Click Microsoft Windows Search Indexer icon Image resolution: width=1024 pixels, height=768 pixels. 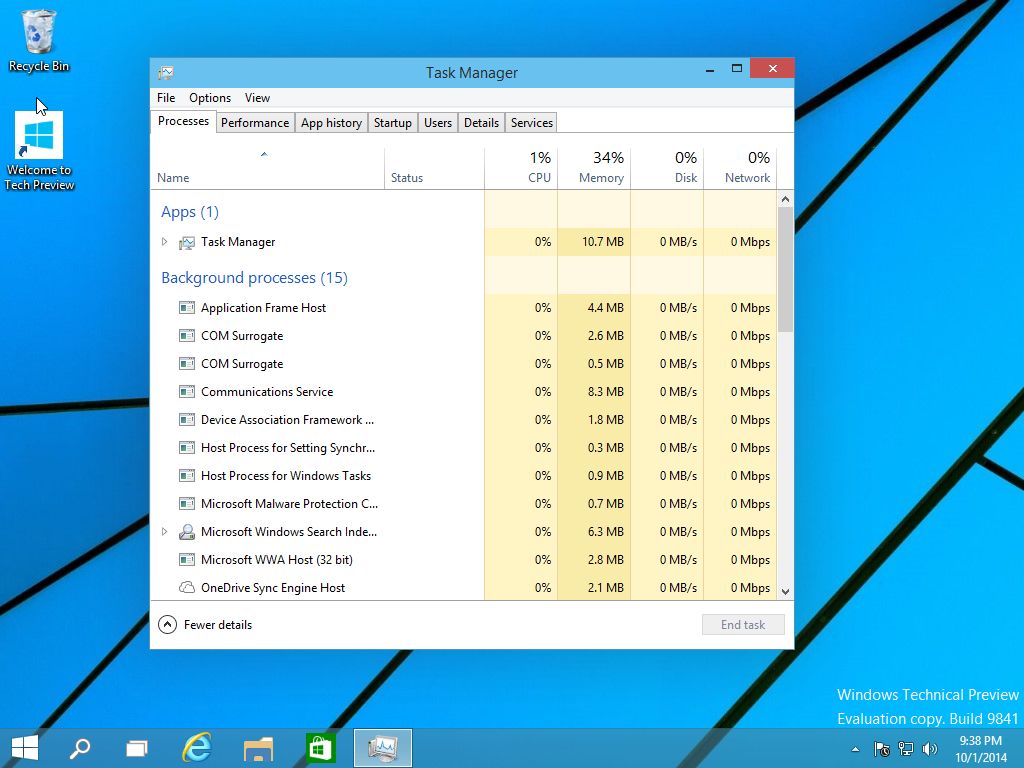[187, 532]
